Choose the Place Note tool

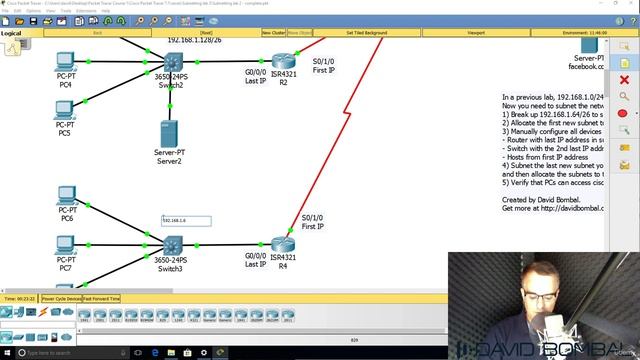pos(624,63)
